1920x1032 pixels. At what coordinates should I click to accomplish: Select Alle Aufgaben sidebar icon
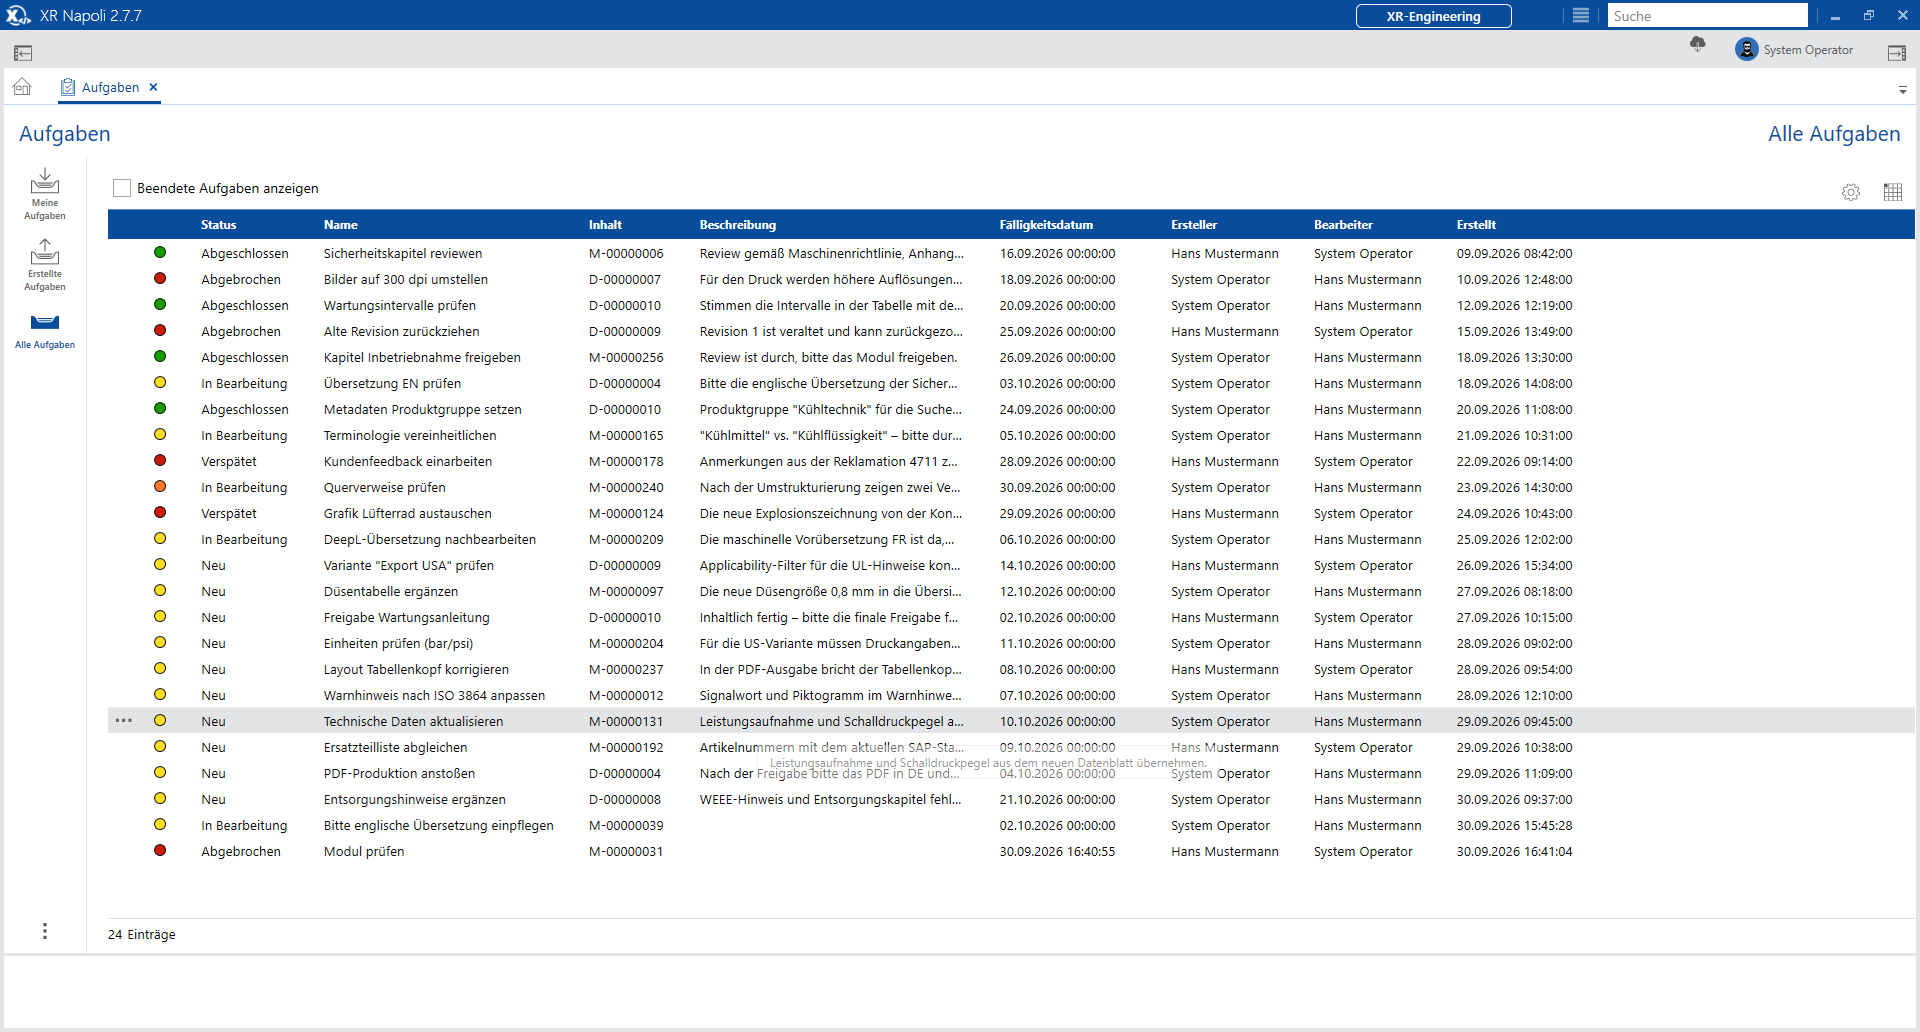45,322
